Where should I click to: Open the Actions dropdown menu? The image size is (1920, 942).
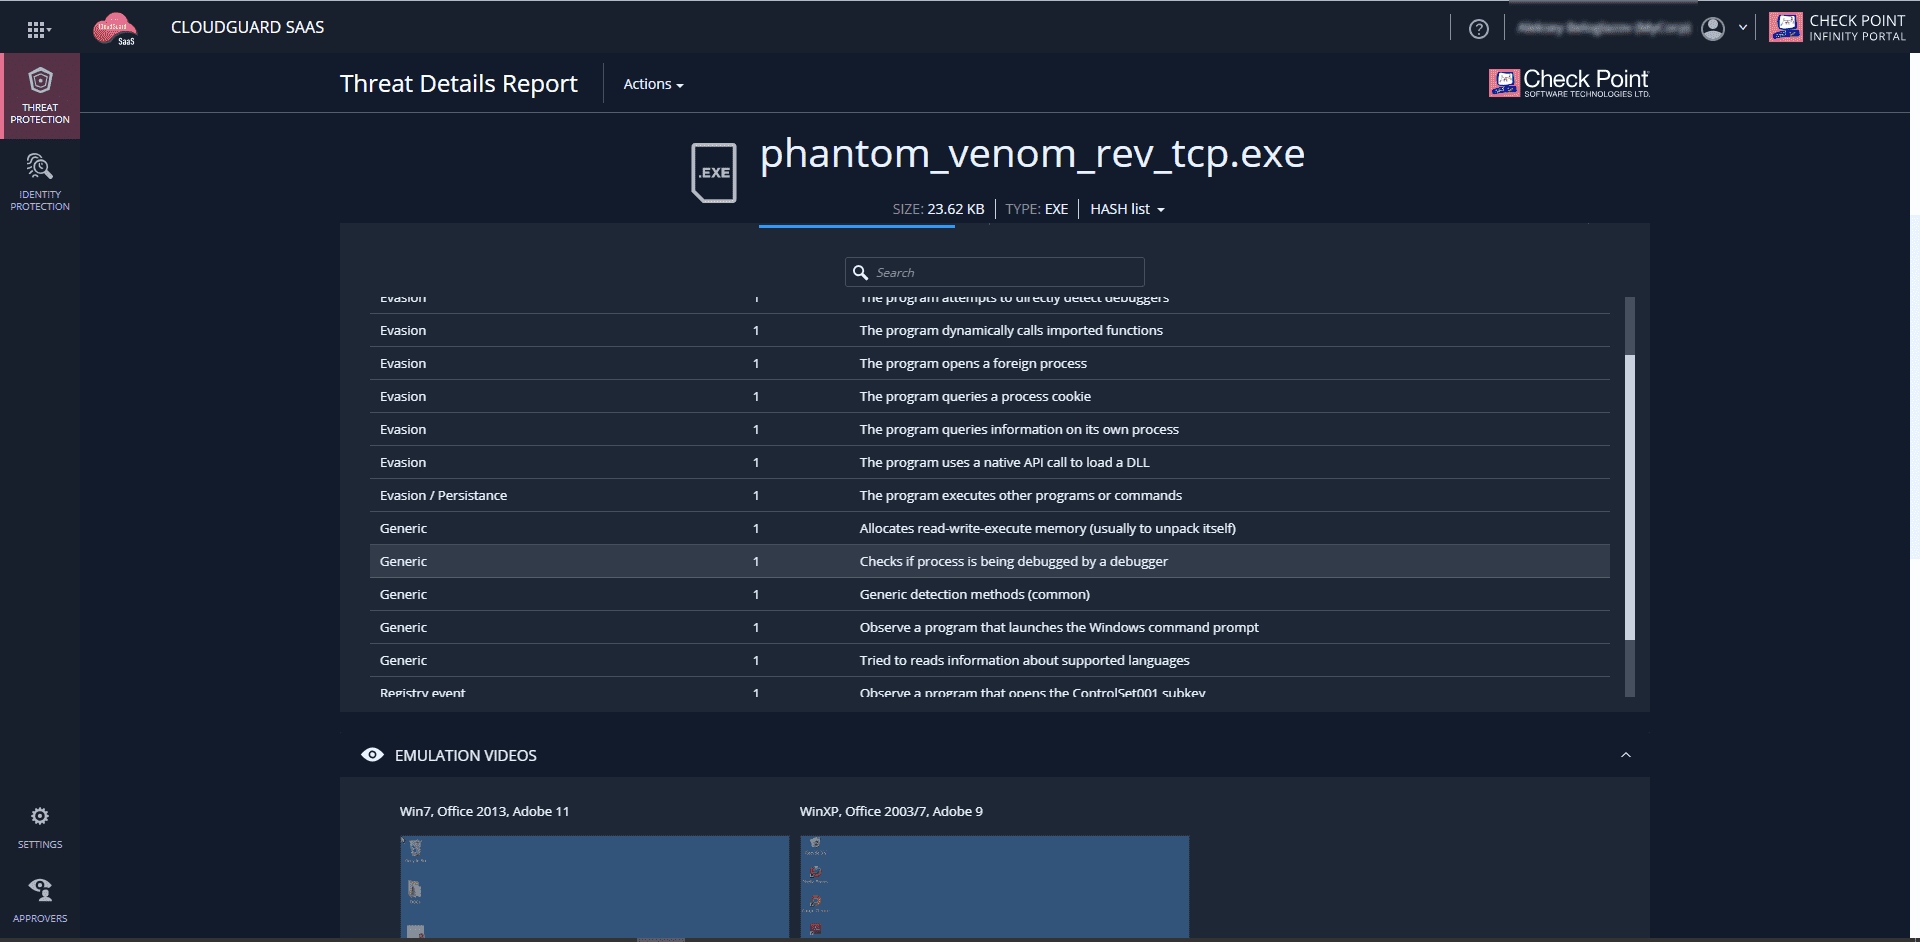[653, 84]
